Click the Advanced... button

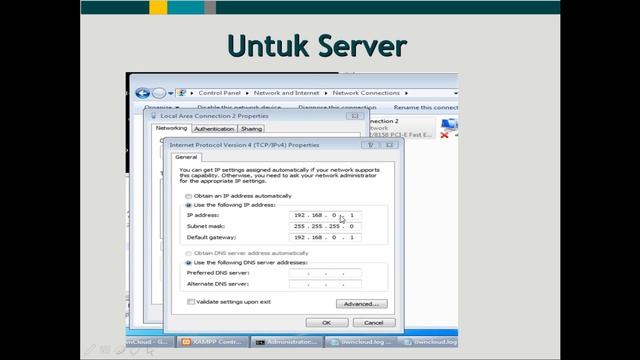362,304
